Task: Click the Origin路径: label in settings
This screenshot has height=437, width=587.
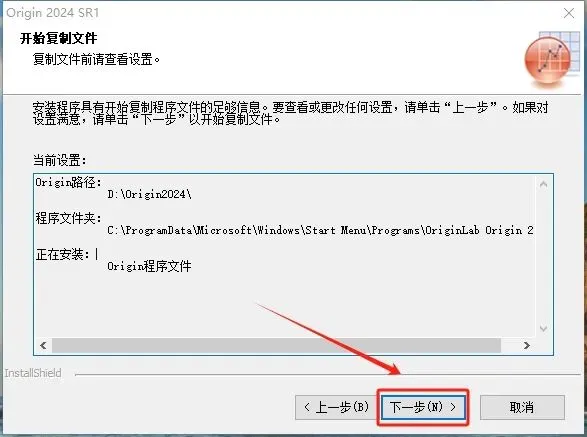Action: [69, 182]
